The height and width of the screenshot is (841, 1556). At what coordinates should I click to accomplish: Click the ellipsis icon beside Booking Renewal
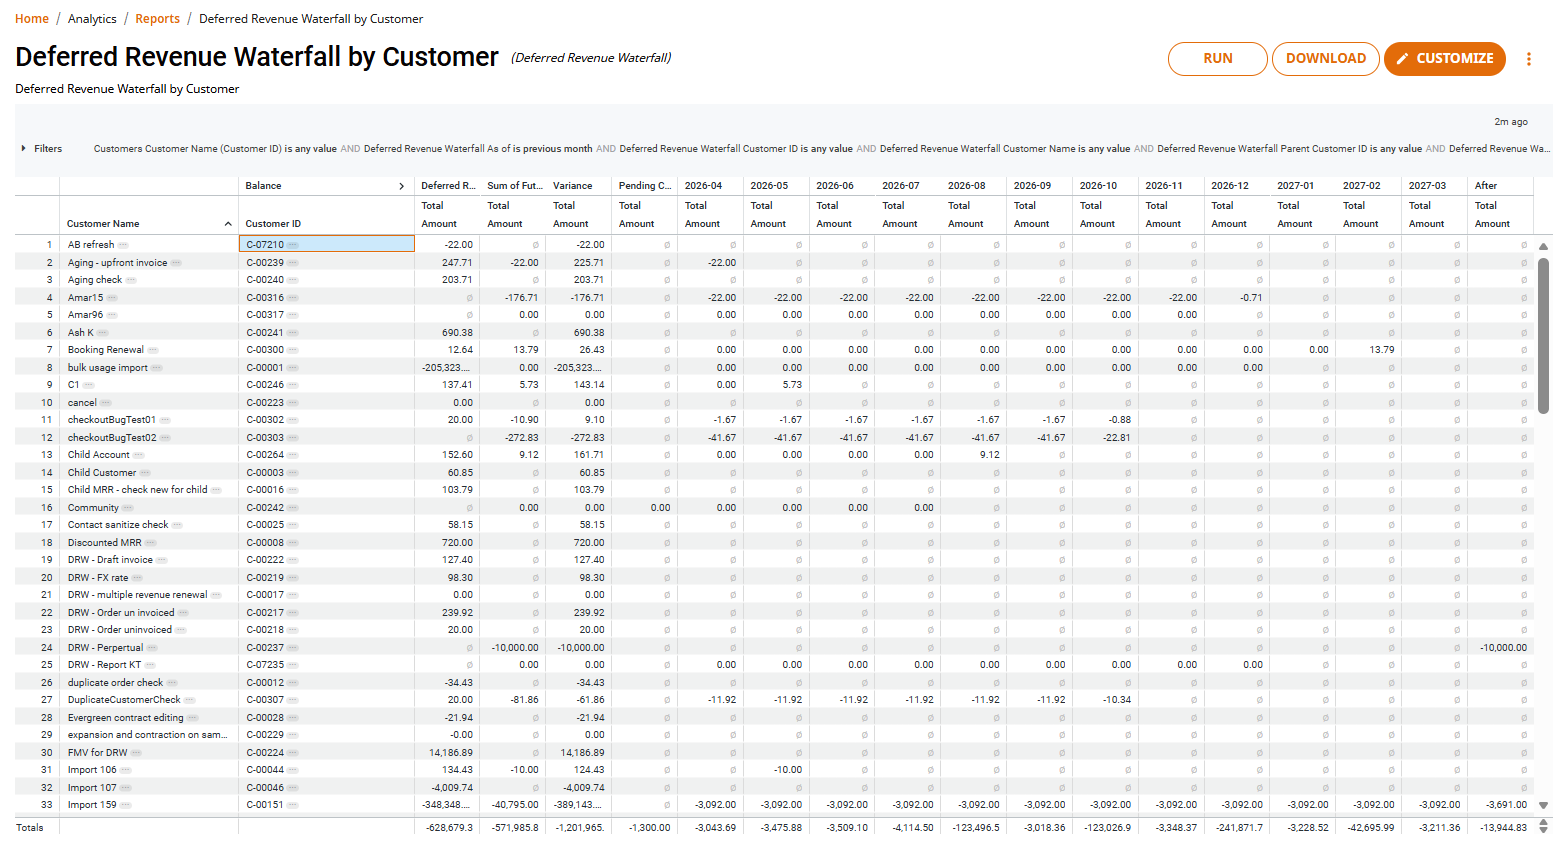point(153,350)
